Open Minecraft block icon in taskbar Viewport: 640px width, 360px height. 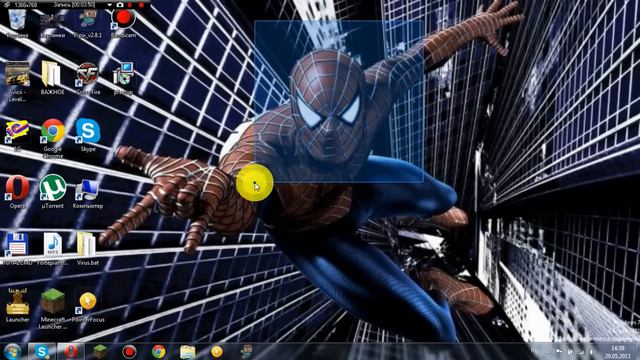[x=100, y=351]
